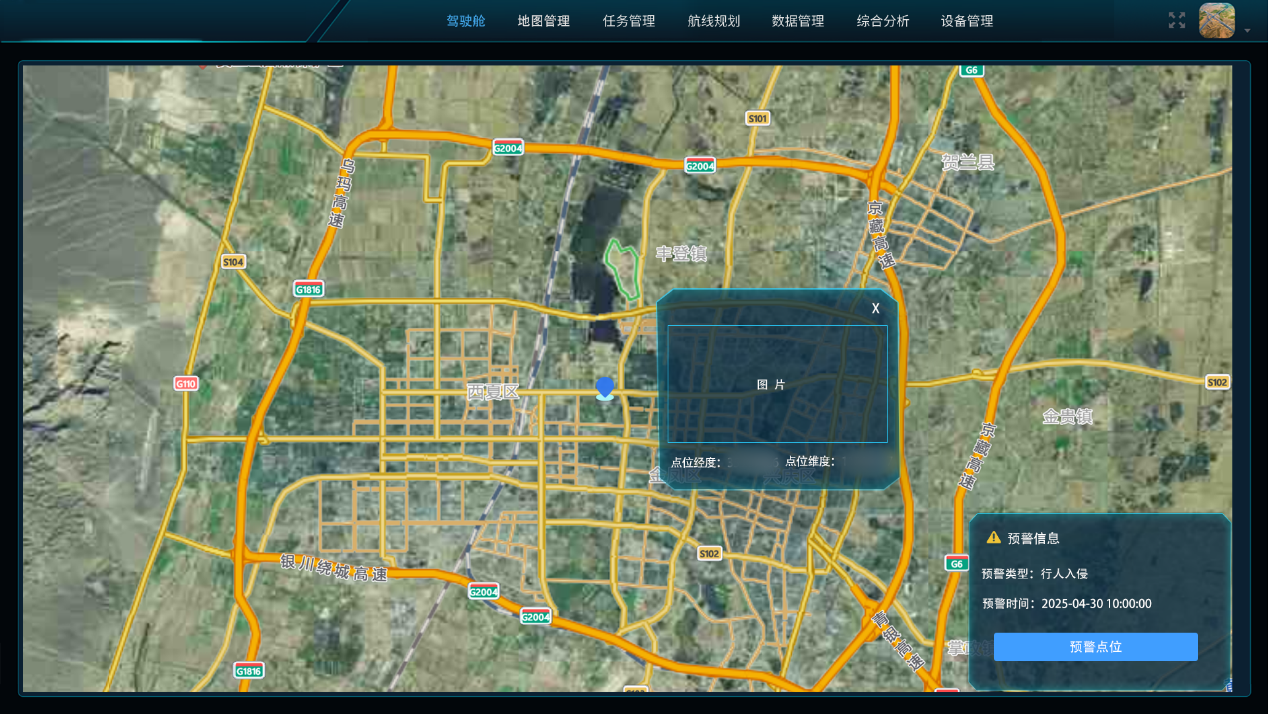Open the 驾驶舱 navigation tab
Image resolution: width=1268 pixels, height=714 pixels.
[x=466, y=21]
